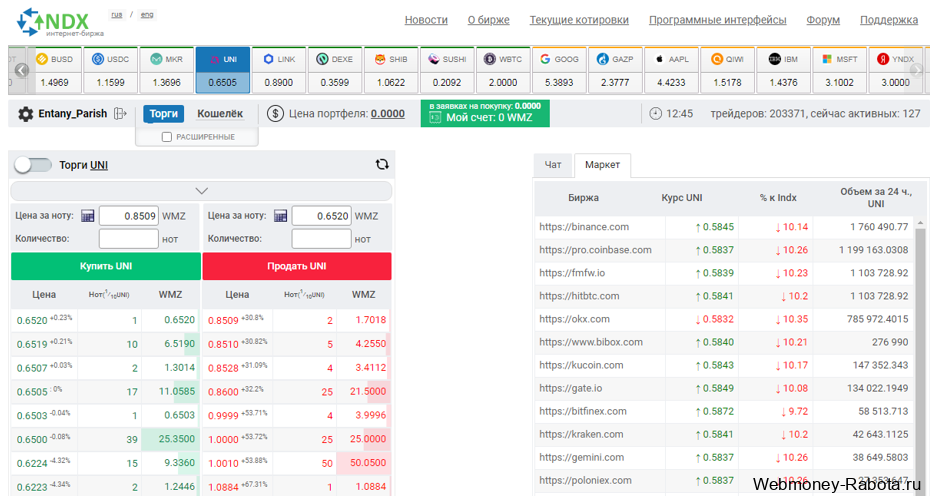Open the QIWI ticker tile
Image resolution: width=930 pixels, height=502 pixels.
728,70
